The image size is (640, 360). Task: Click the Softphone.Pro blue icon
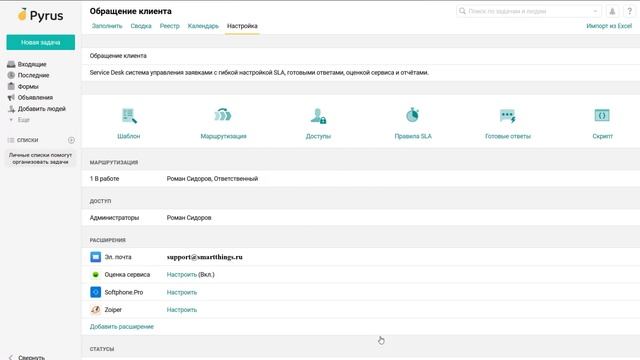tap(96, 292)
